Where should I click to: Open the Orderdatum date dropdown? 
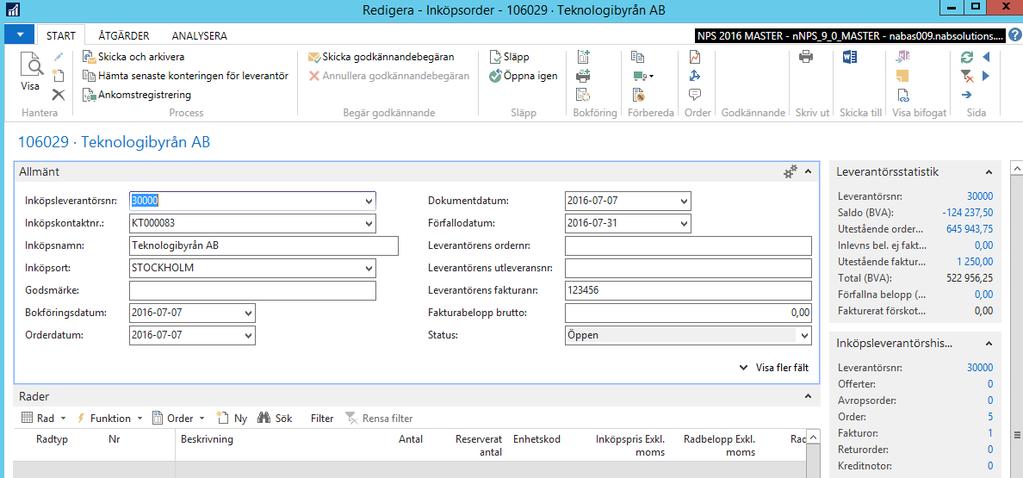click(248, 335)
